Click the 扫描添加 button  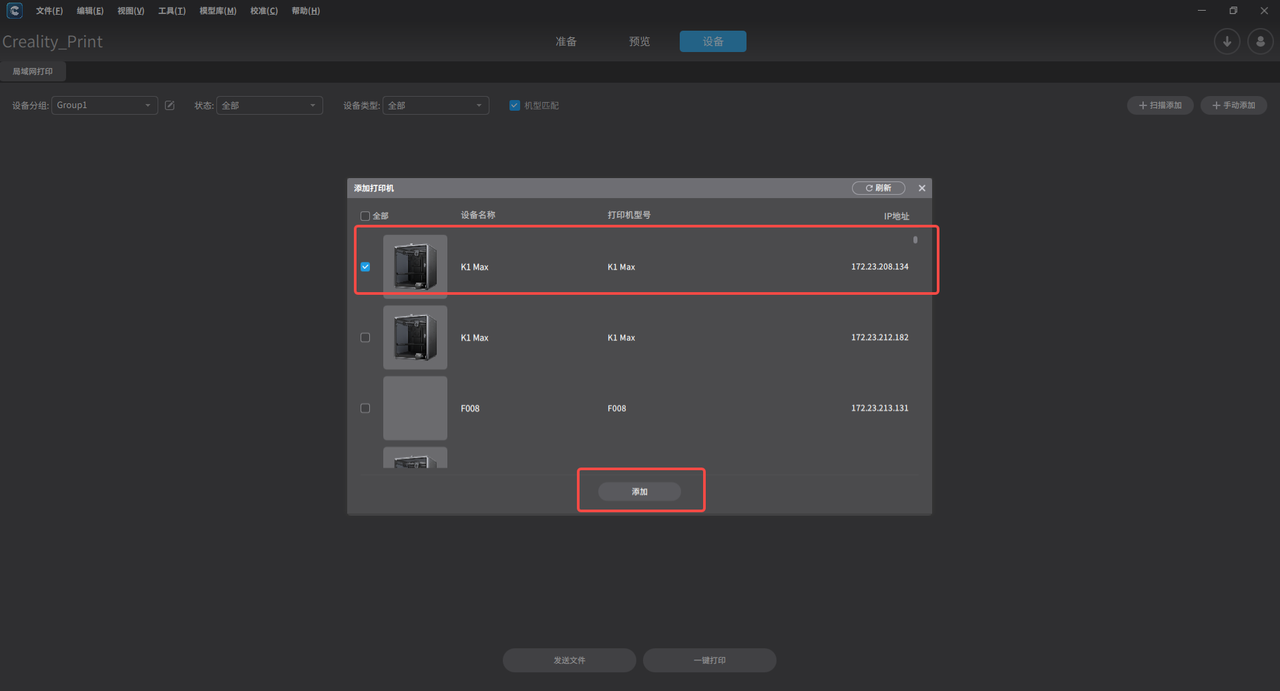1160,105
